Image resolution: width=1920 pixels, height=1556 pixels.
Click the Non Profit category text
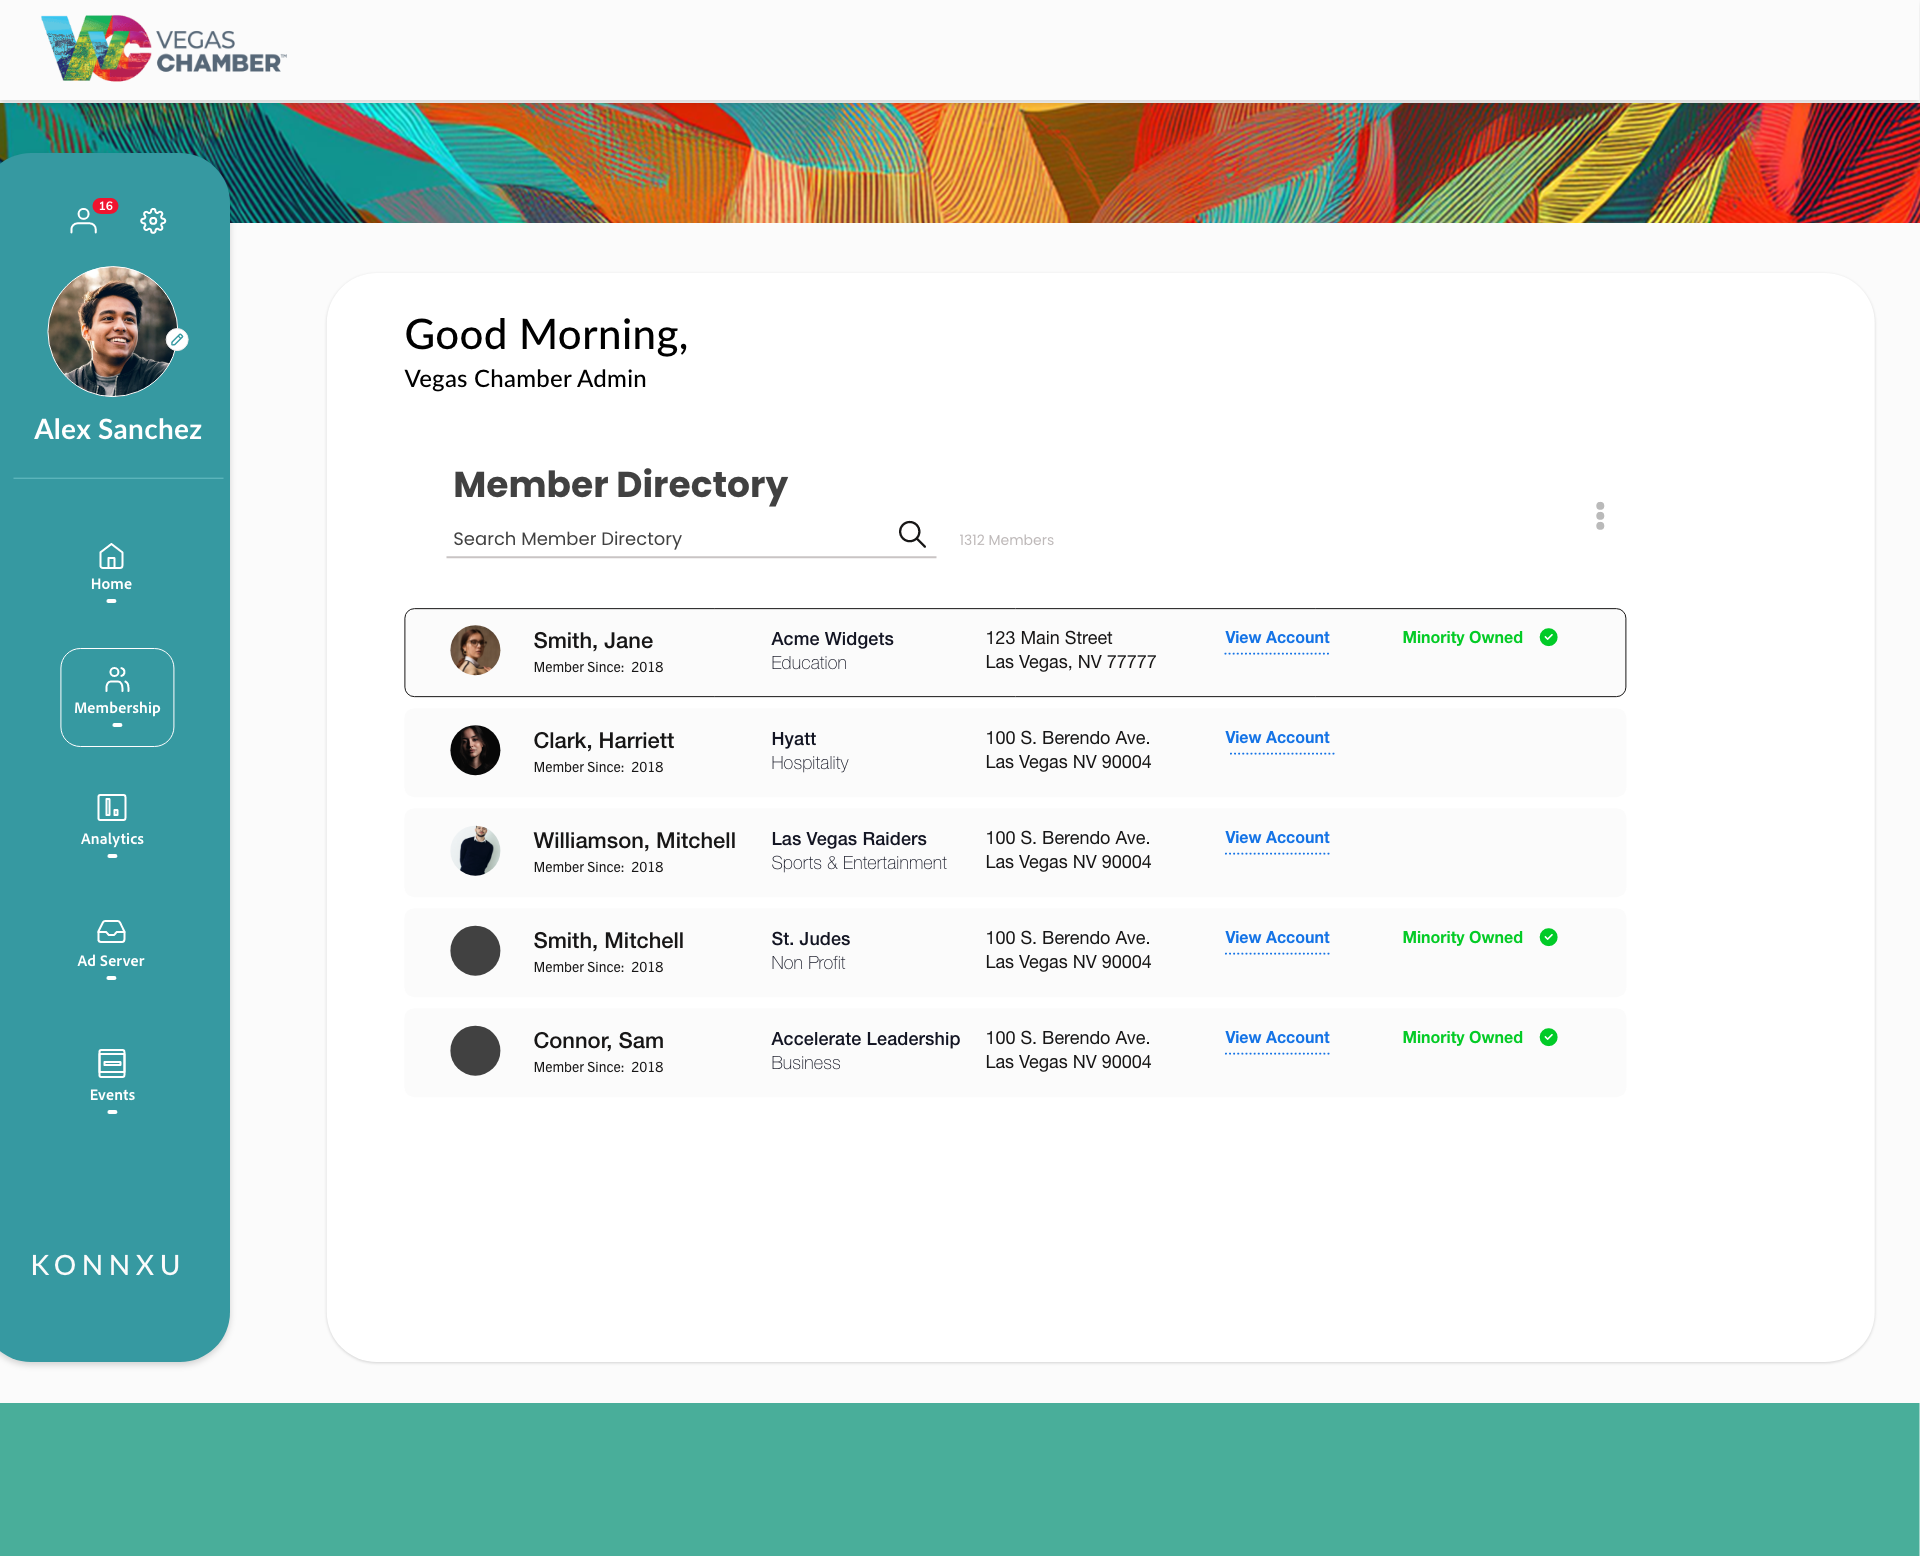pyautogui.click(x=808, y=963)
